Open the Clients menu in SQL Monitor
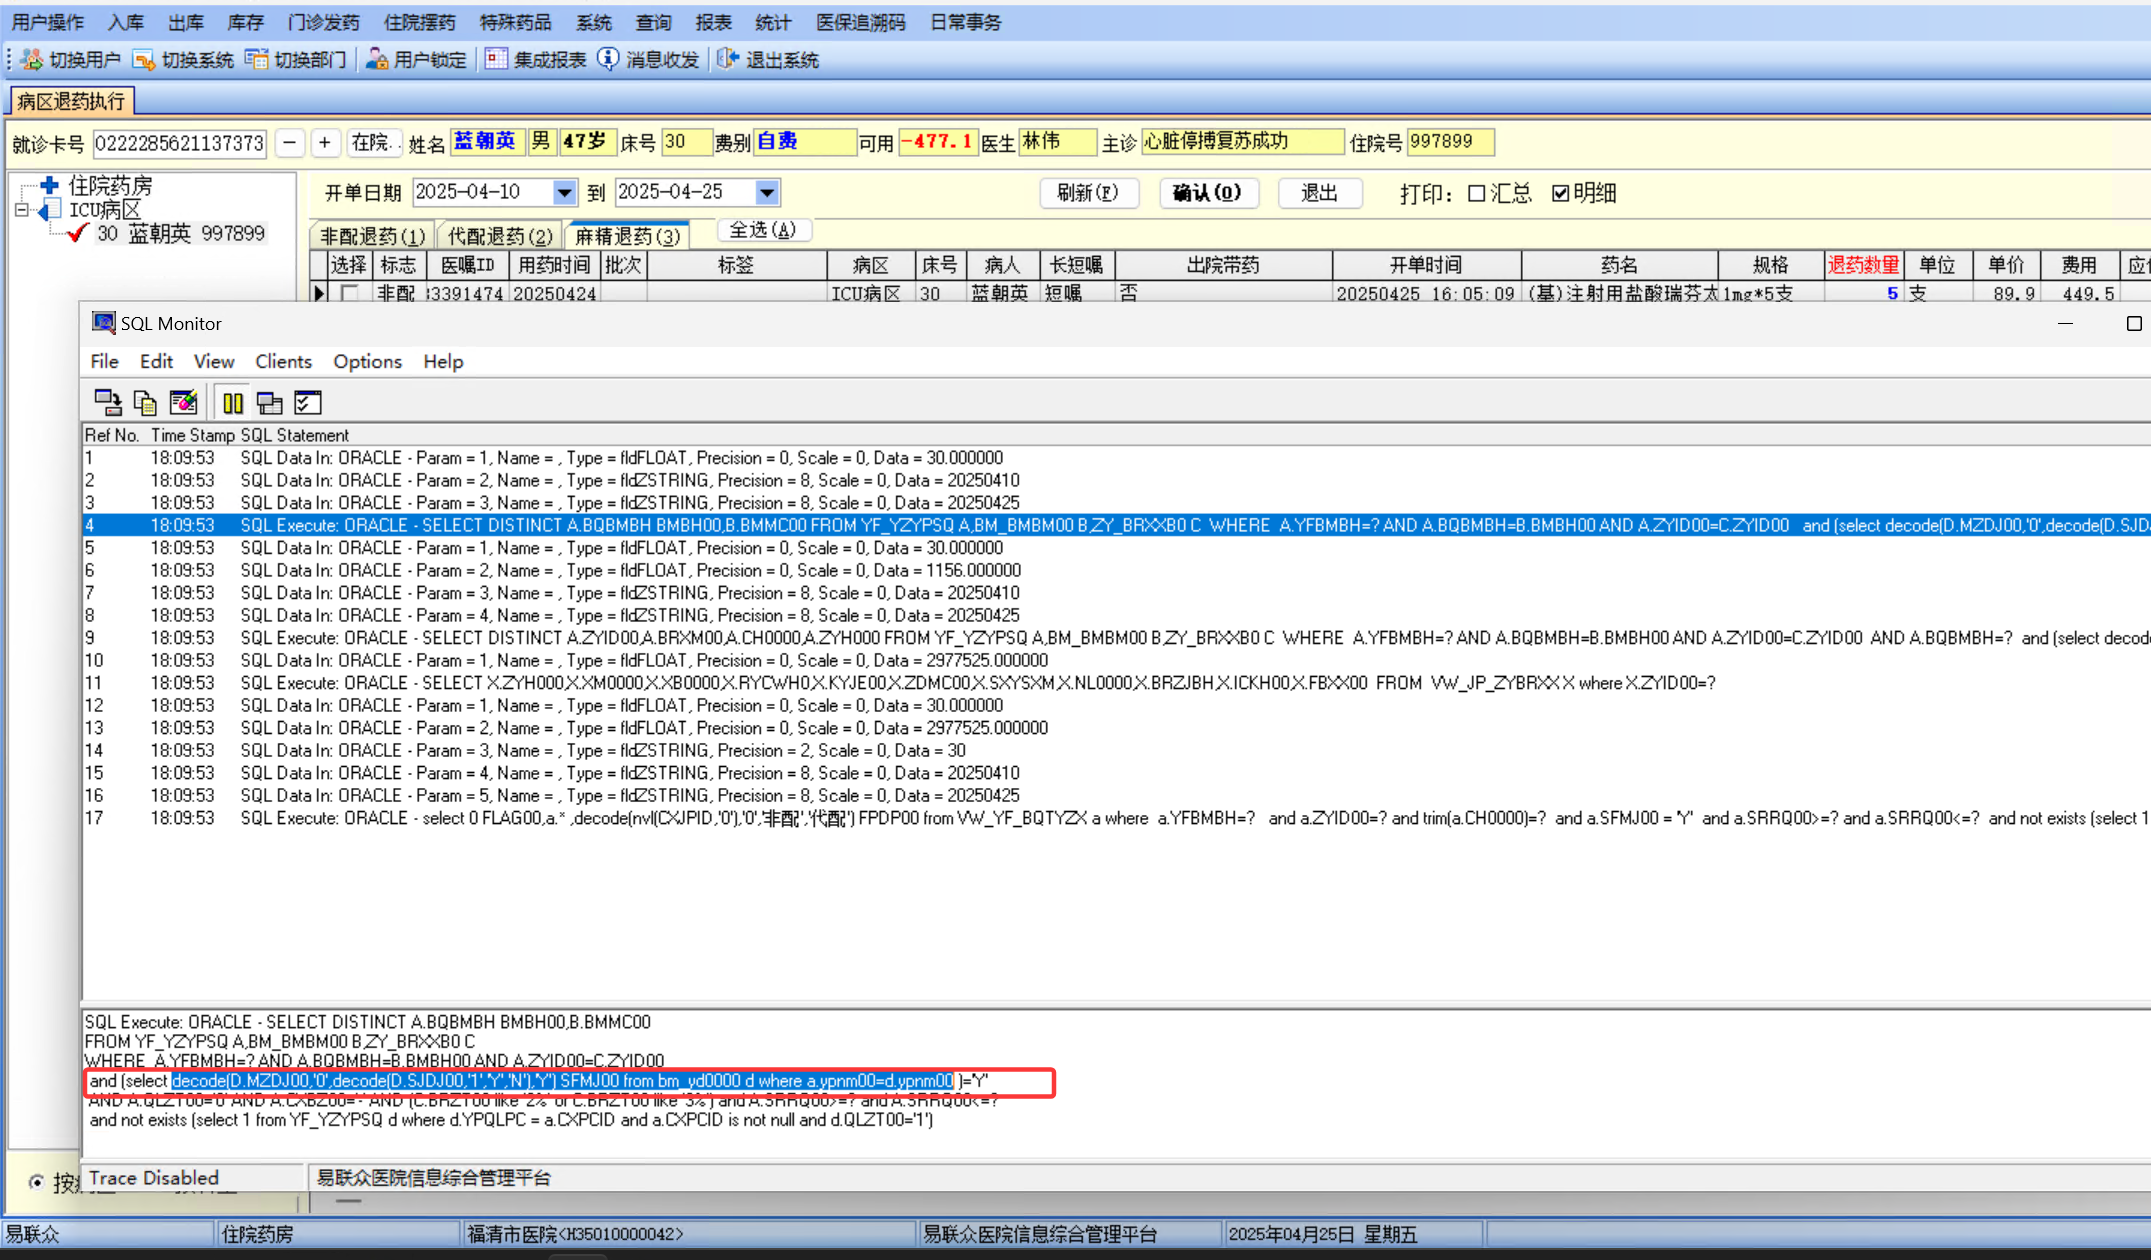2151x1260 pixels. coord(283,362)
